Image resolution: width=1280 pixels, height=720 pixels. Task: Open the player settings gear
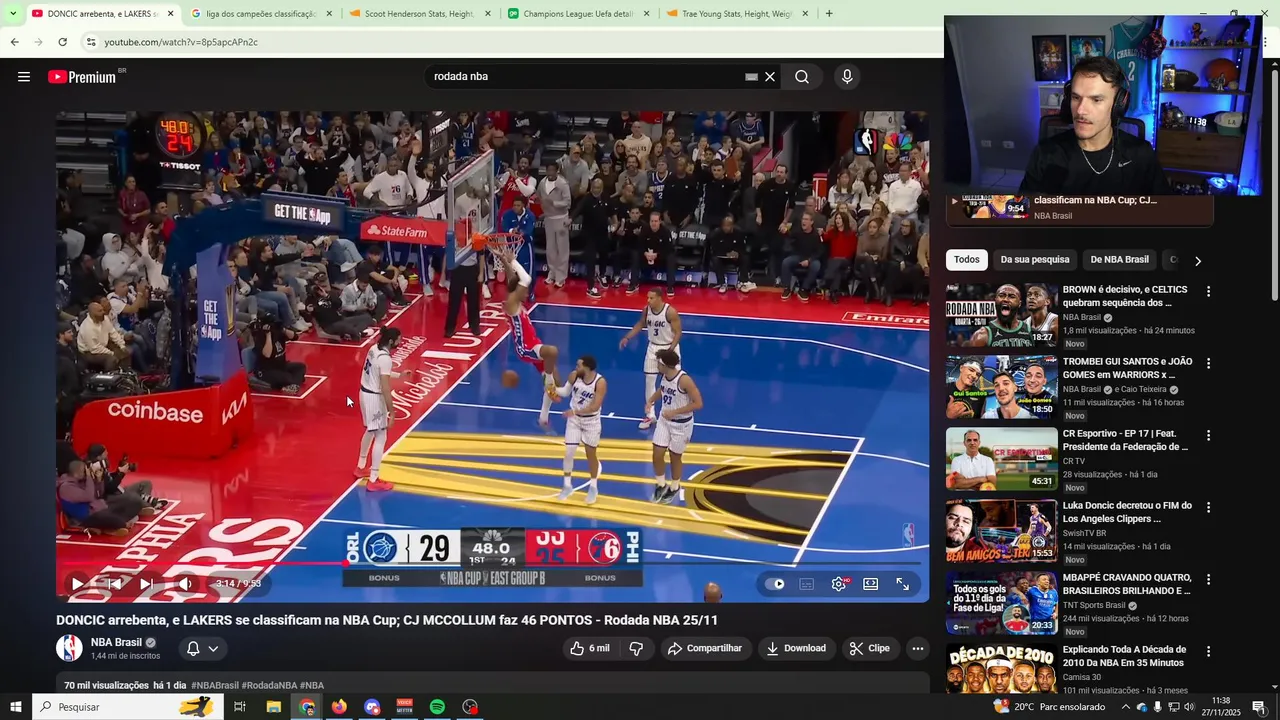click(839, 584)
